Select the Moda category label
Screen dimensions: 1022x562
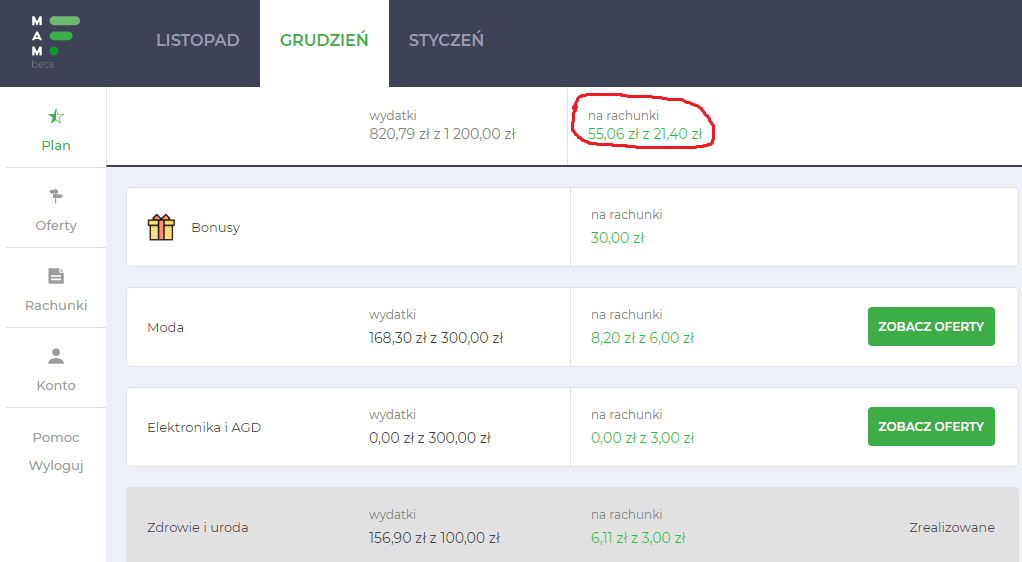(165, 328)
